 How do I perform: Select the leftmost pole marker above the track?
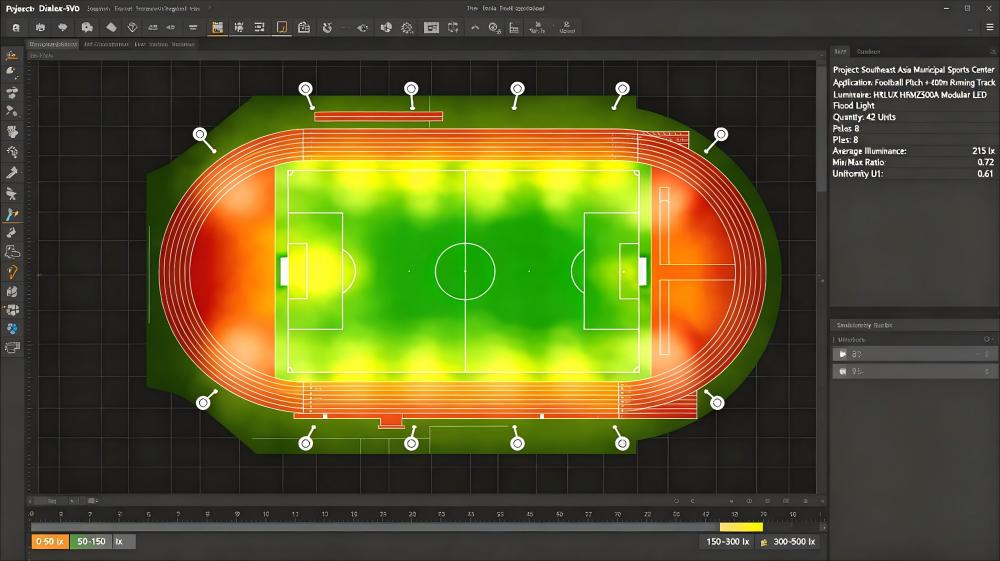306,89
